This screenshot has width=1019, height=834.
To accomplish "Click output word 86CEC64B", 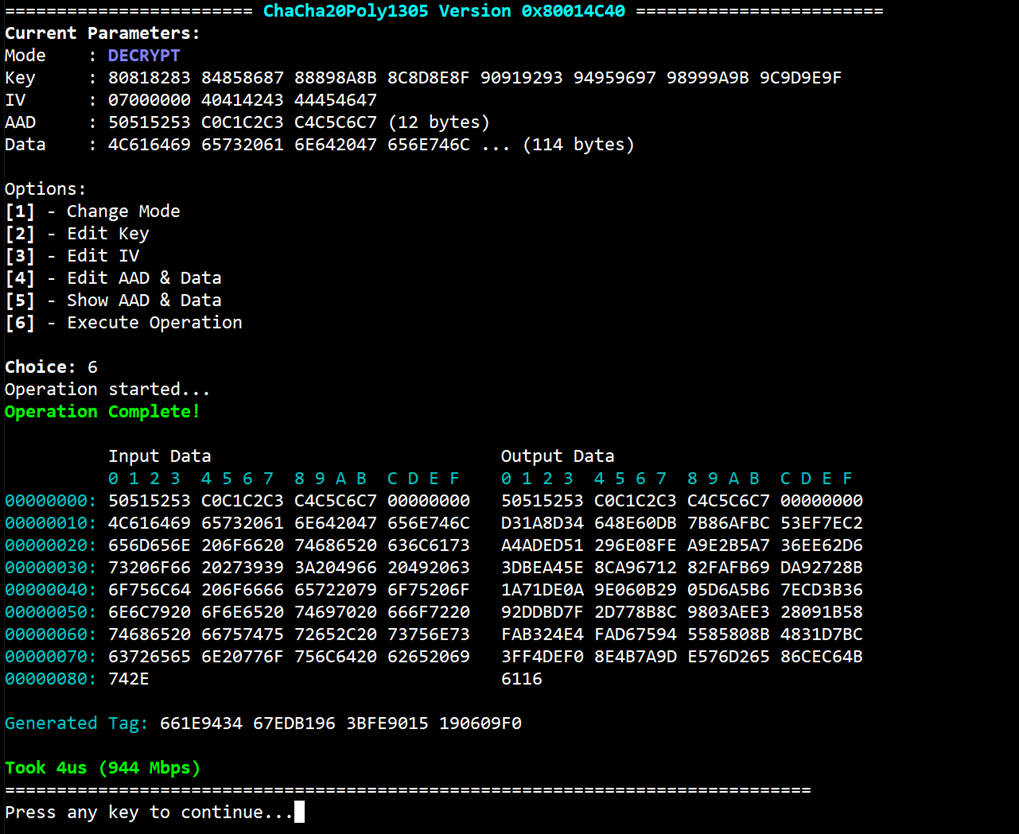I will (821, 657).
